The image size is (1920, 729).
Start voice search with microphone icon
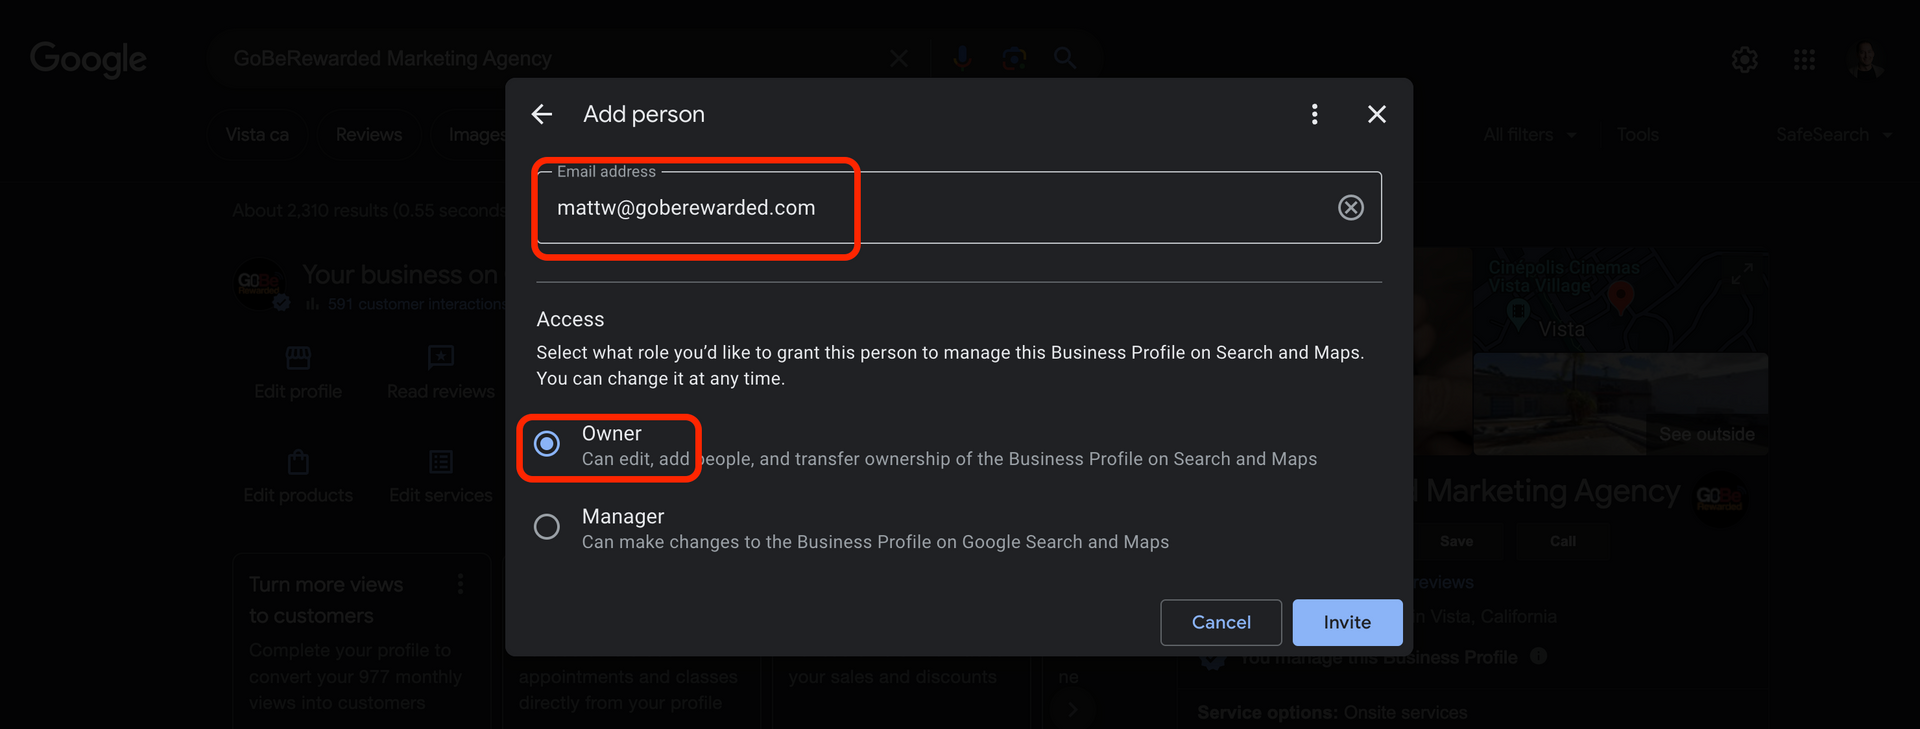click(962, 59)
